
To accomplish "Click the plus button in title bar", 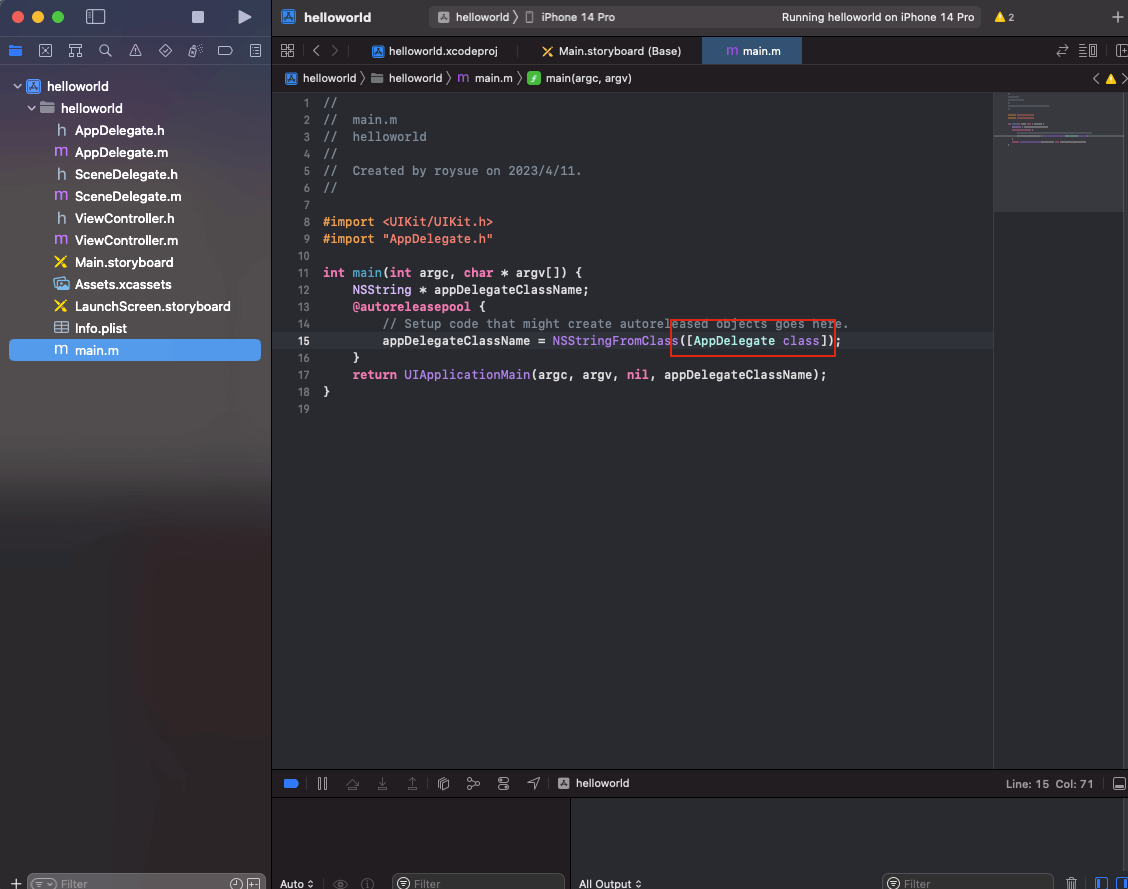I will [x=1117, y=17].
